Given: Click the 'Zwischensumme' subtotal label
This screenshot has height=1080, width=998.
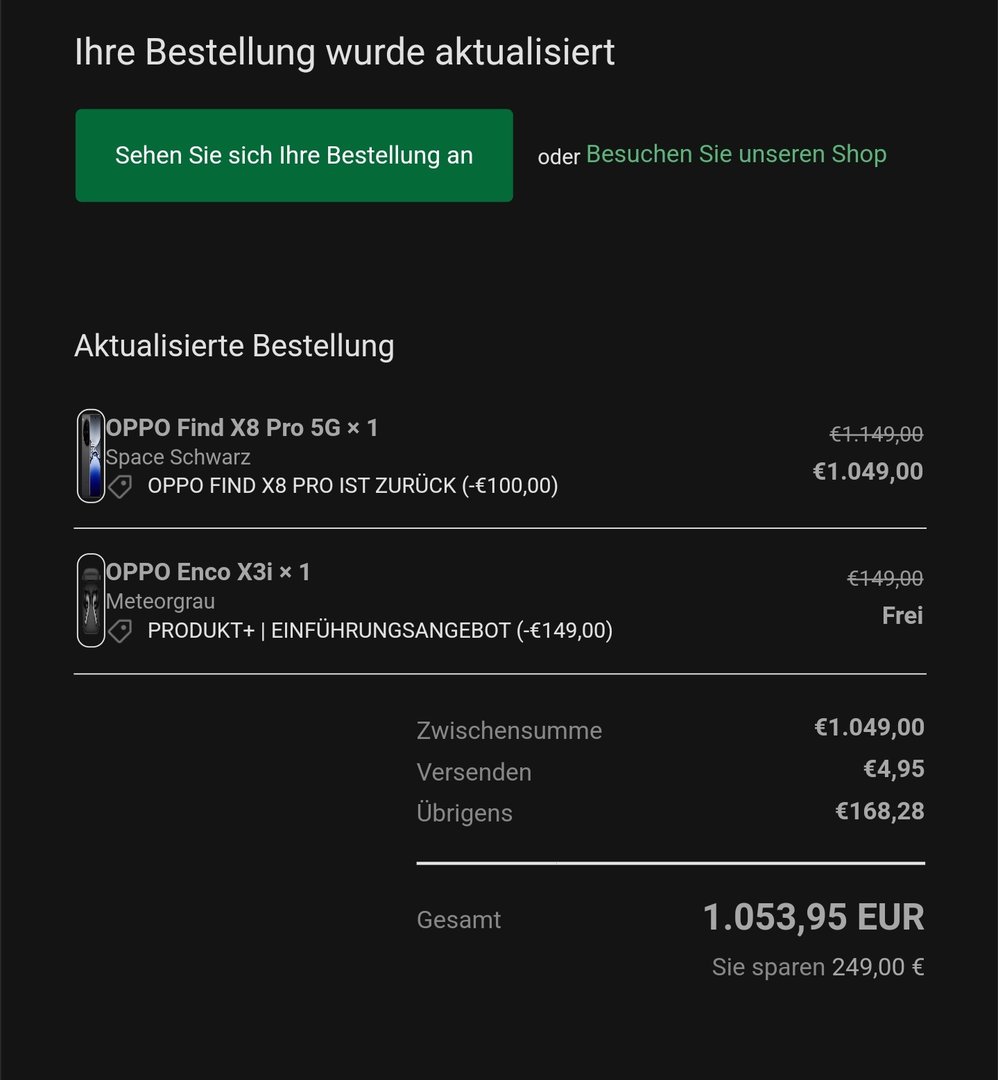Looking at the screenshot, I should click(509, 731).
